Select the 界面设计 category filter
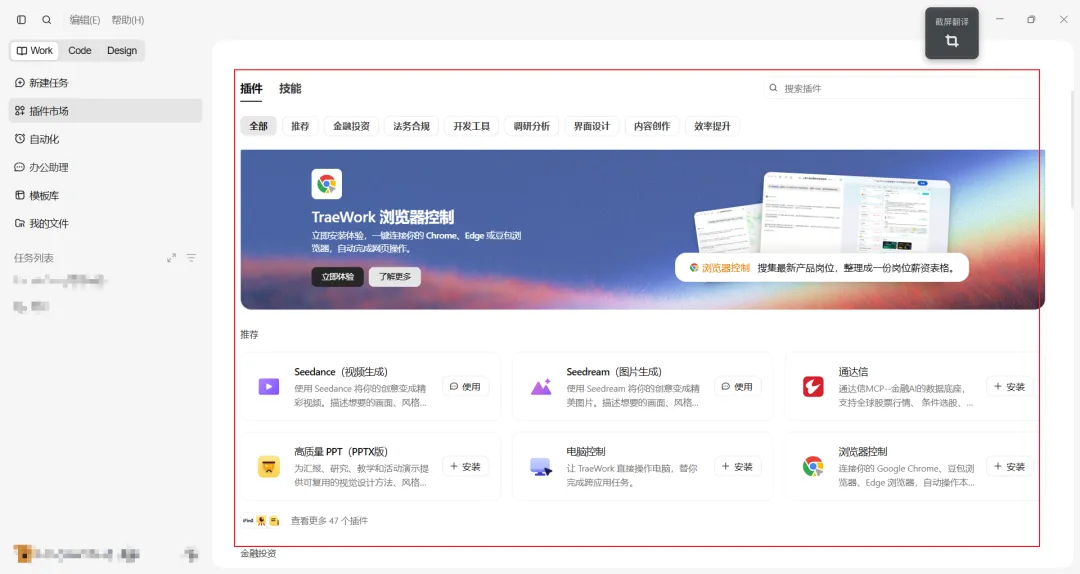 click(x=592, y=126)
